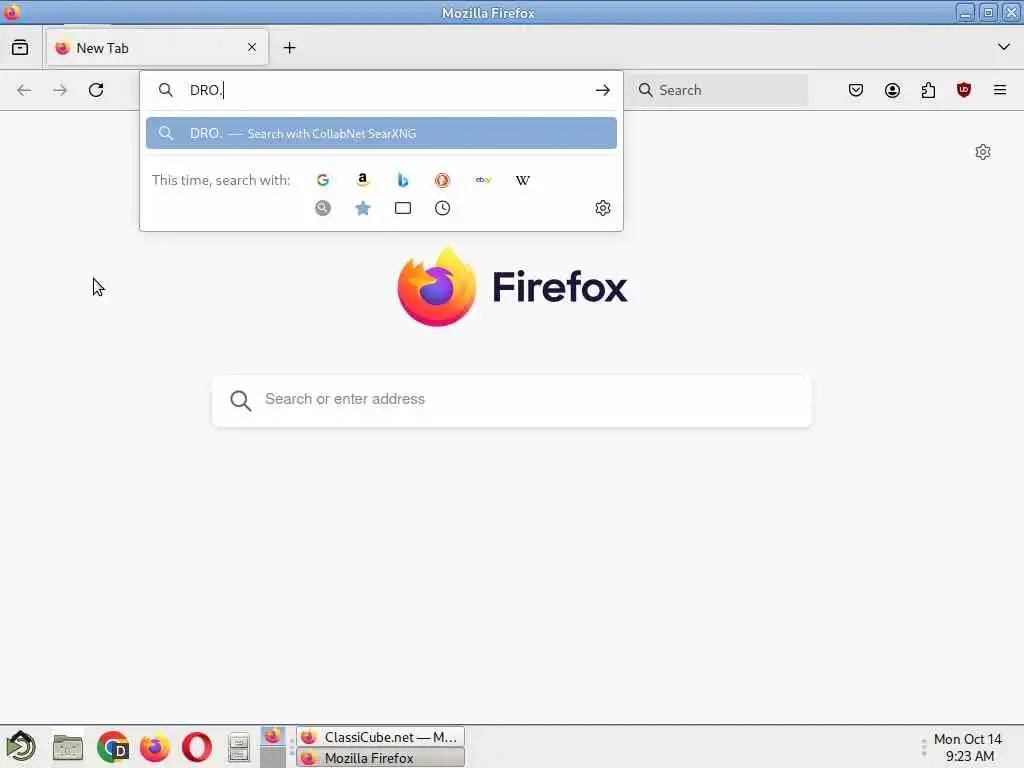Reload the current page
The height and width of the screenshot is (768, 1024).
[96, 90]
